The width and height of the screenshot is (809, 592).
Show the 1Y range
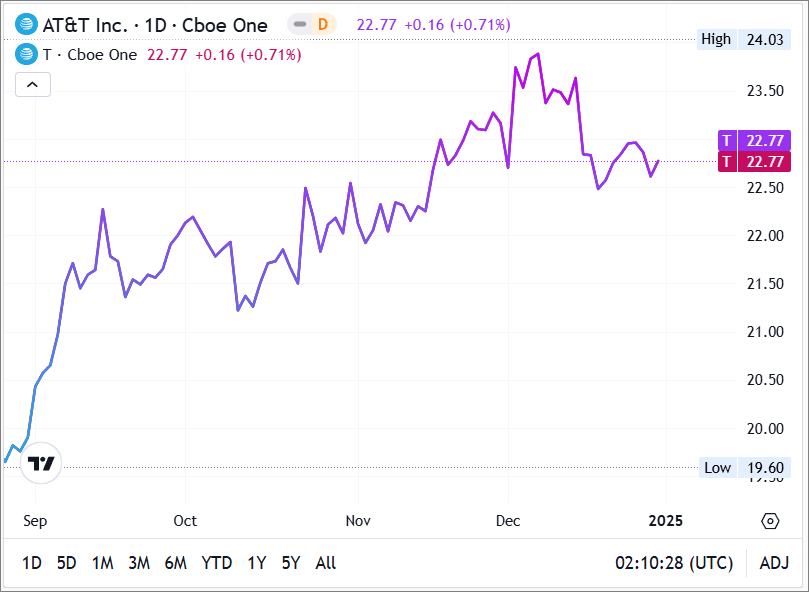tap(257, 562)
